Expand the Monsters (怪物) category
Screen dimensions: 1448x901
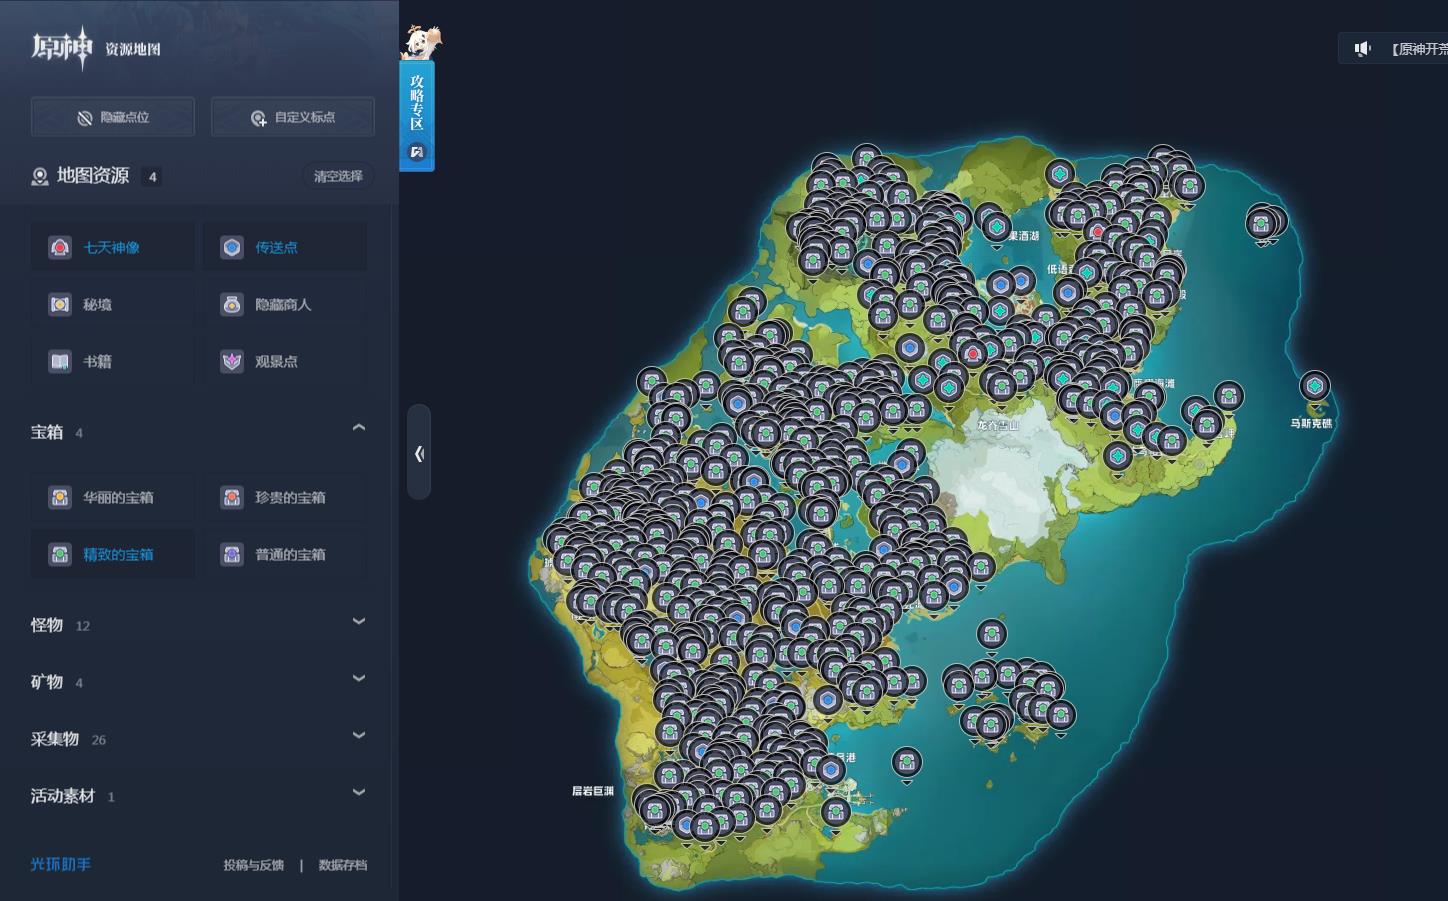click(359, 622)
